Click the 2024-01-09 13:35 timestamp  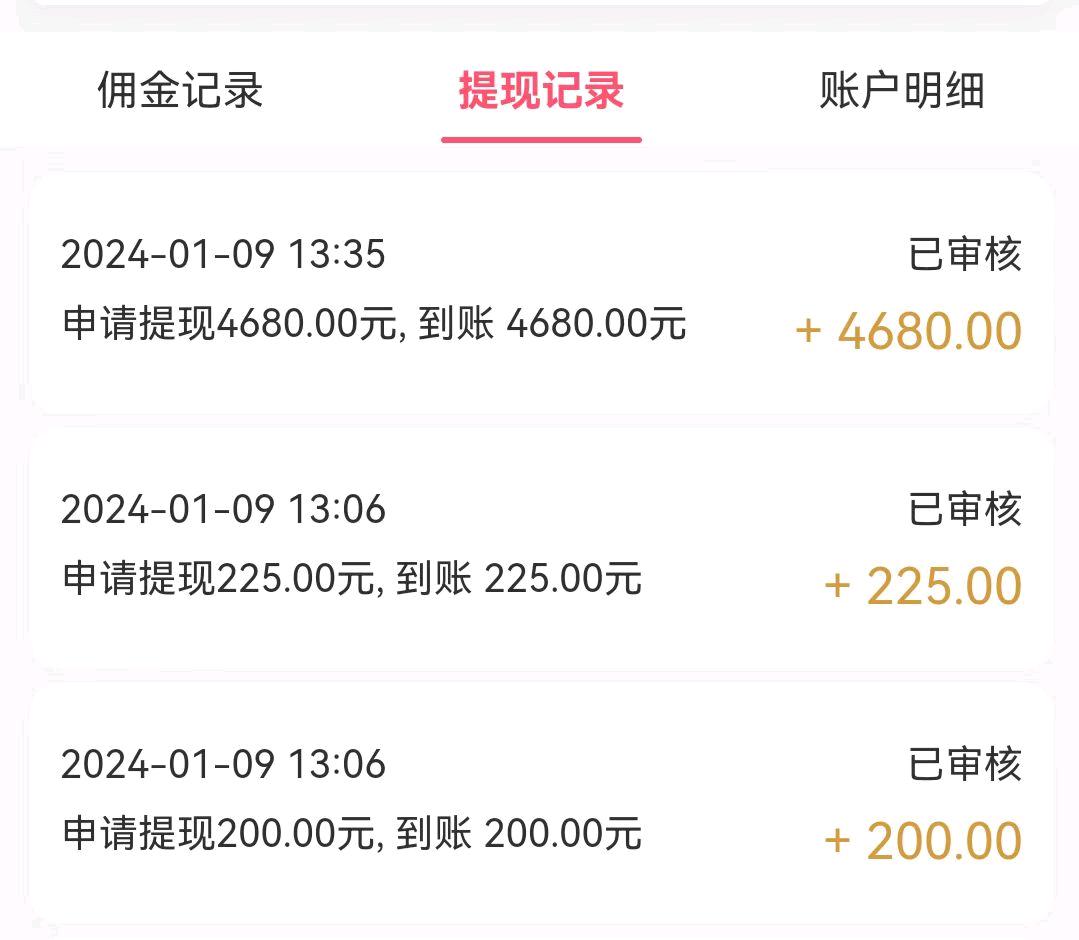click(x=223, y=255)
